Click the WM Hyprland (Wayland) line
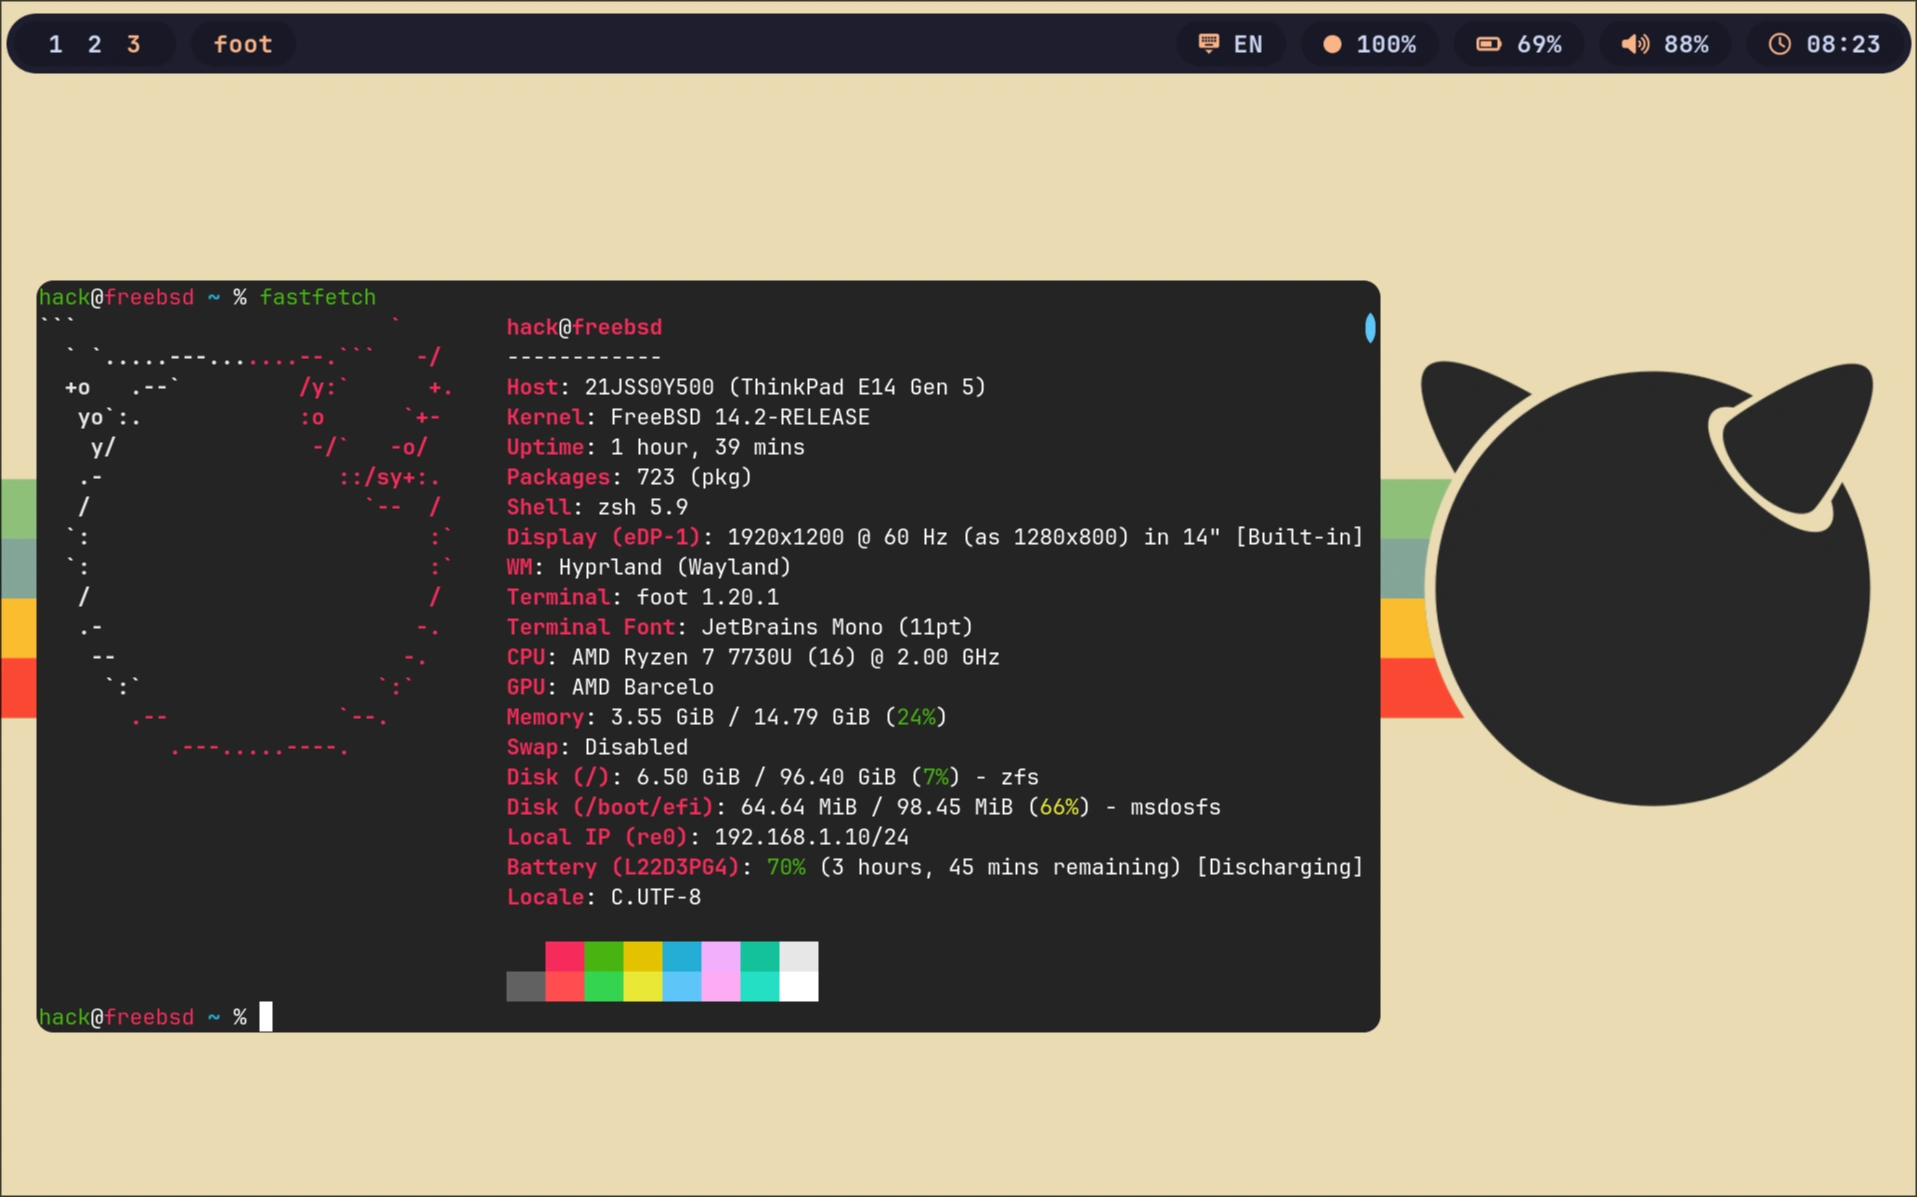 [x=649, y=567]
